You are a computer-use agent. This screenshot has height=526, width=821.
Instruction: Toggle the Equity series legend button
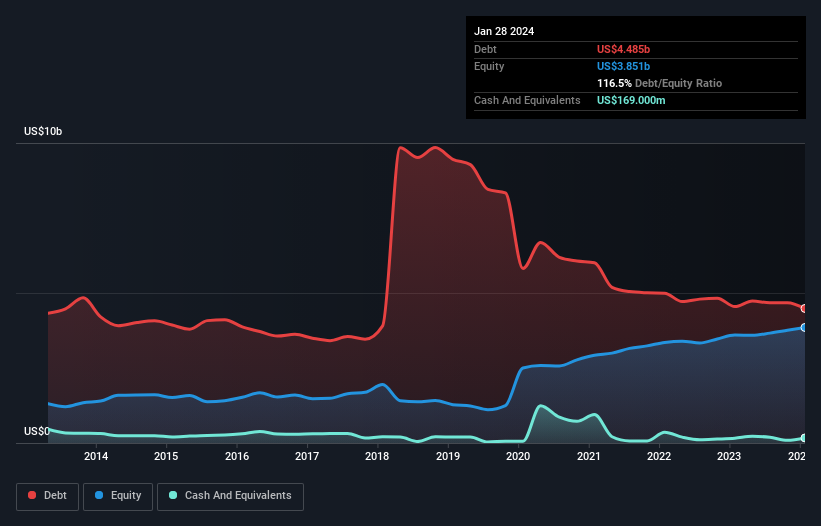coord(118,496)
